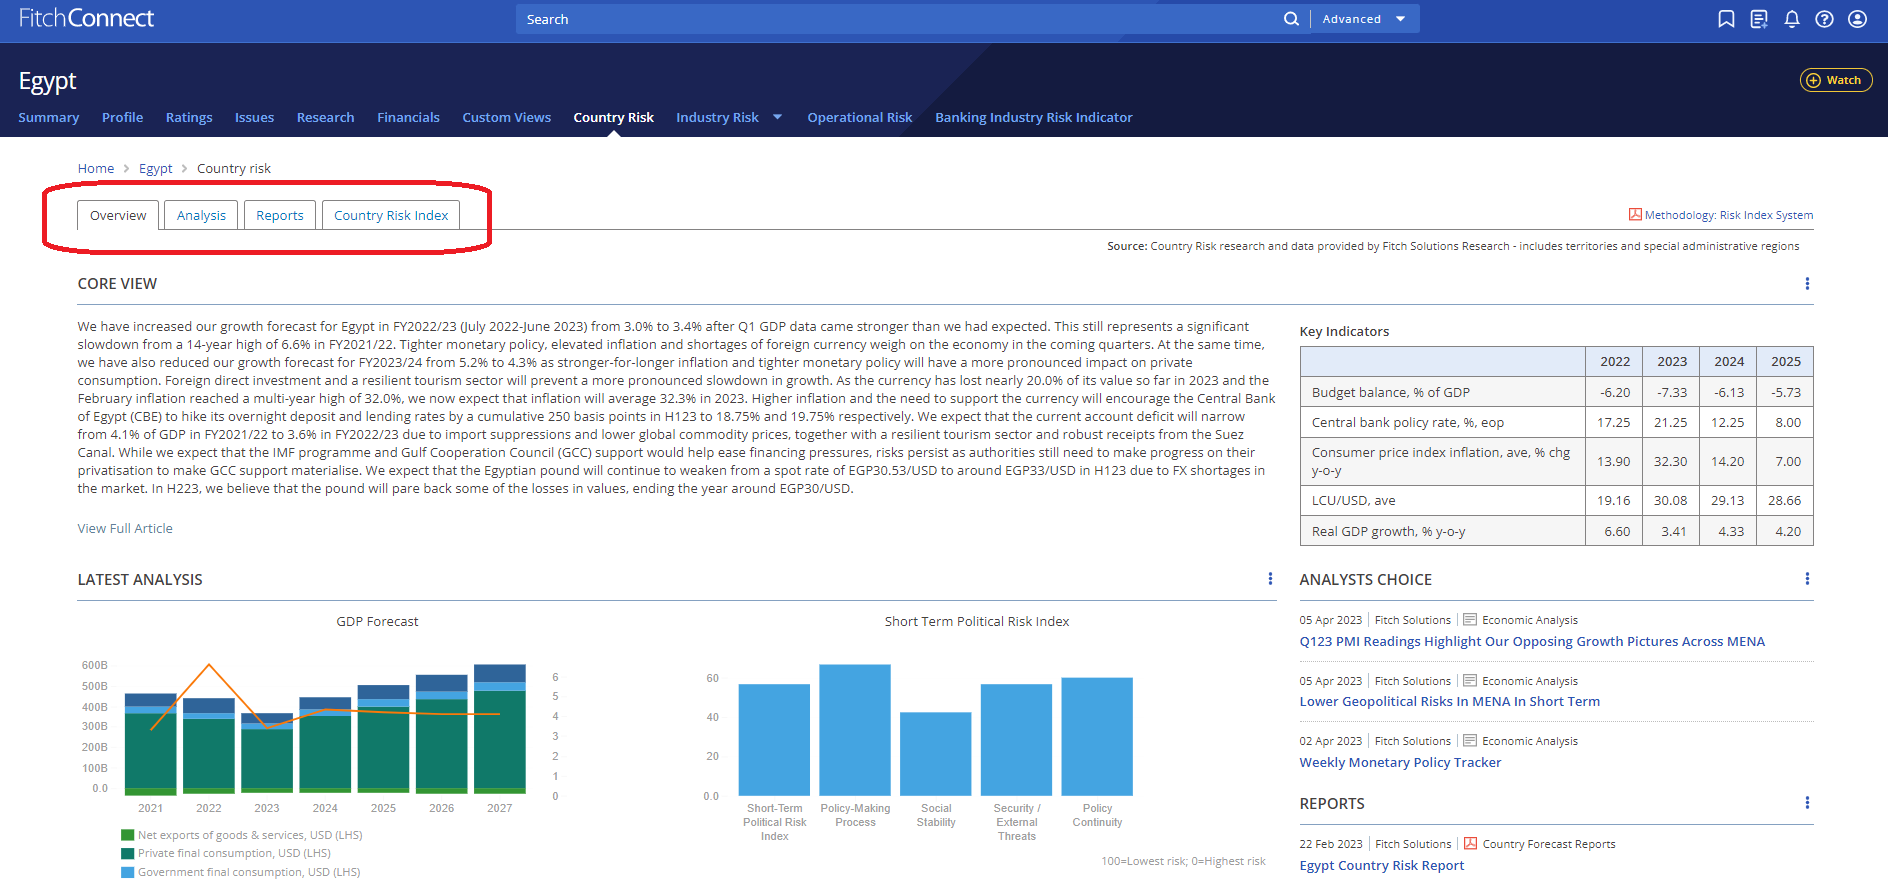Select the Analysis tab
1888x881 pixels.
(201, 215)
